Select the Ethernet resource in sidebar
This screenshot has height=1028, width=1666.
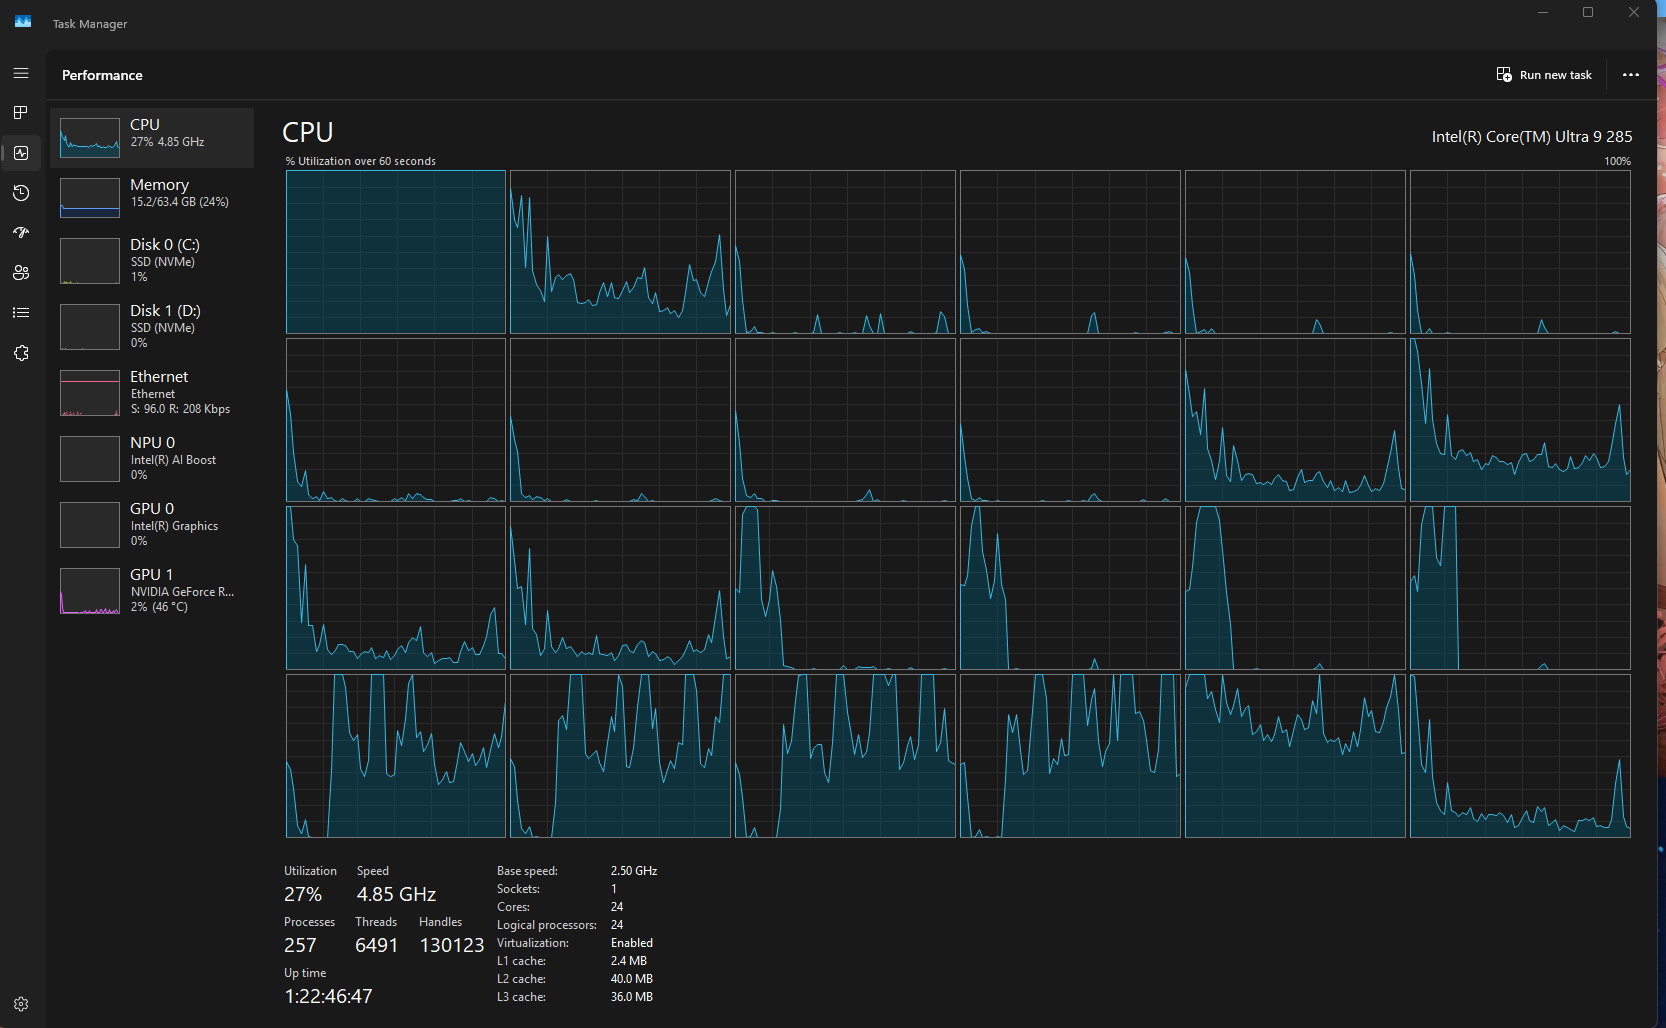(x=152, y=393)
